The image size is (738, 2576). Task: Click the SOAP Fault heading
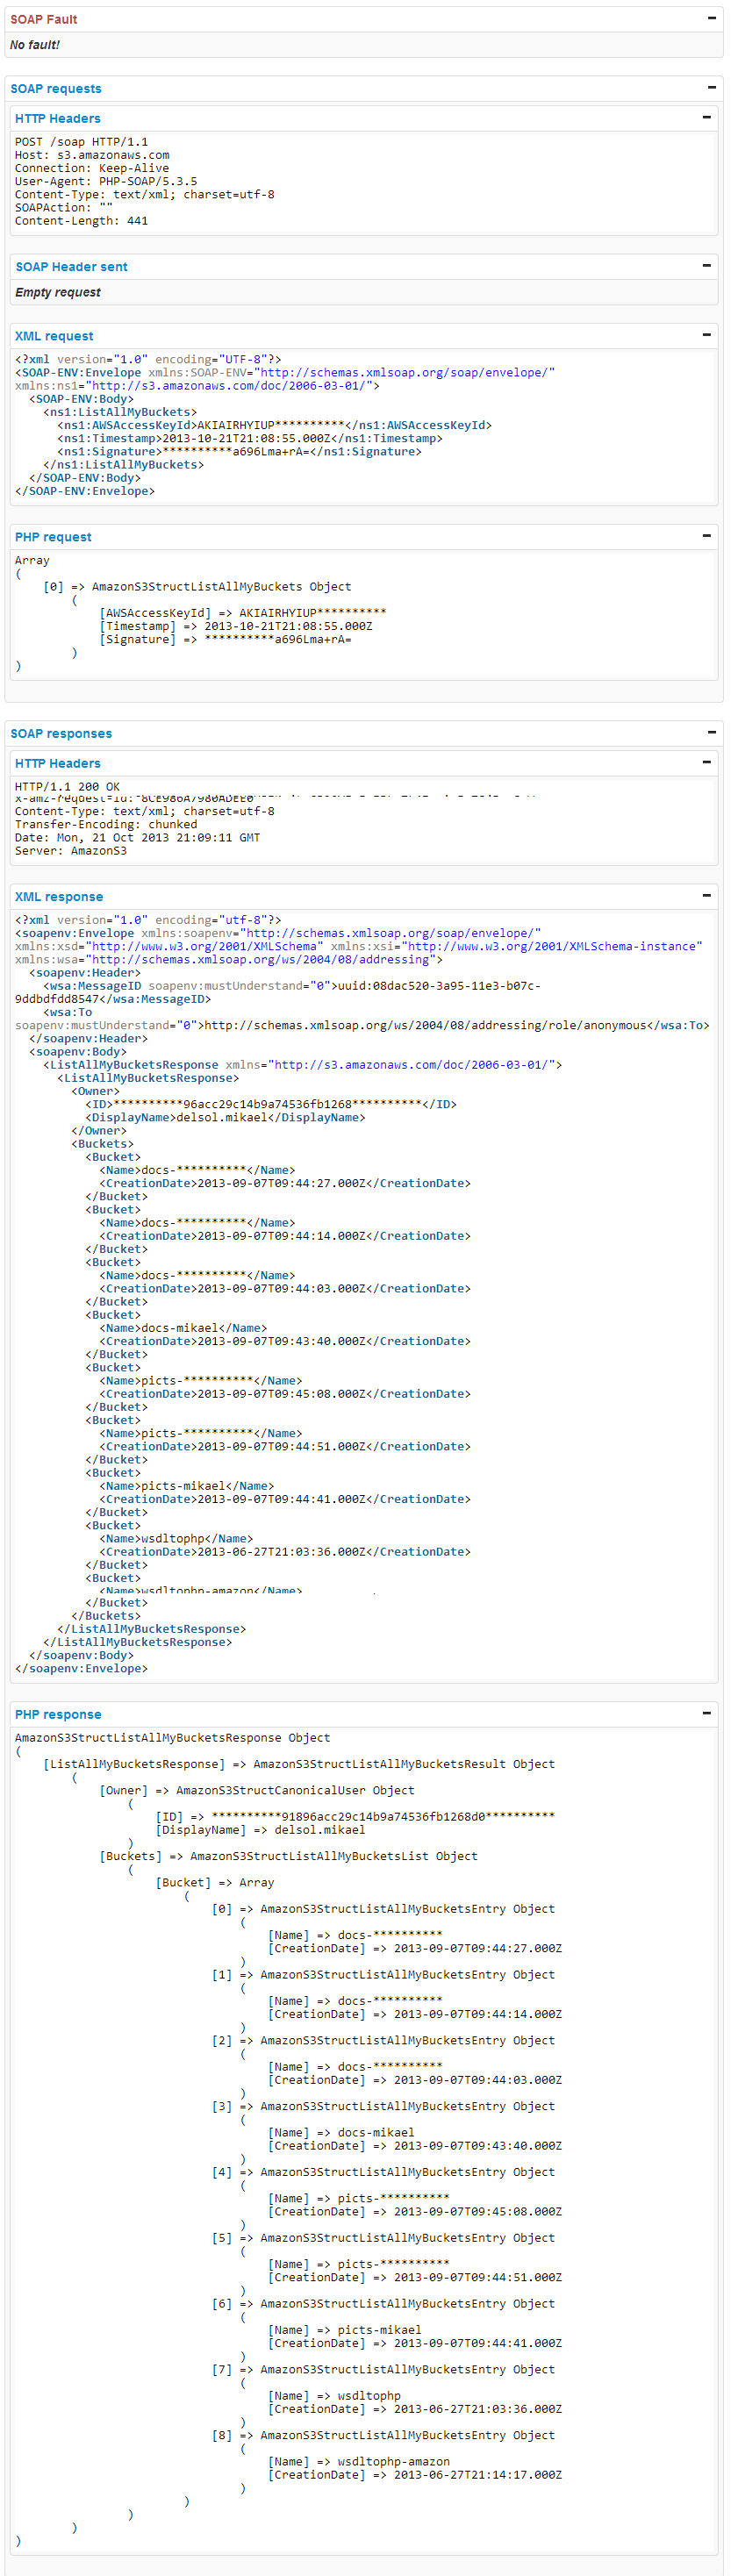43,19
